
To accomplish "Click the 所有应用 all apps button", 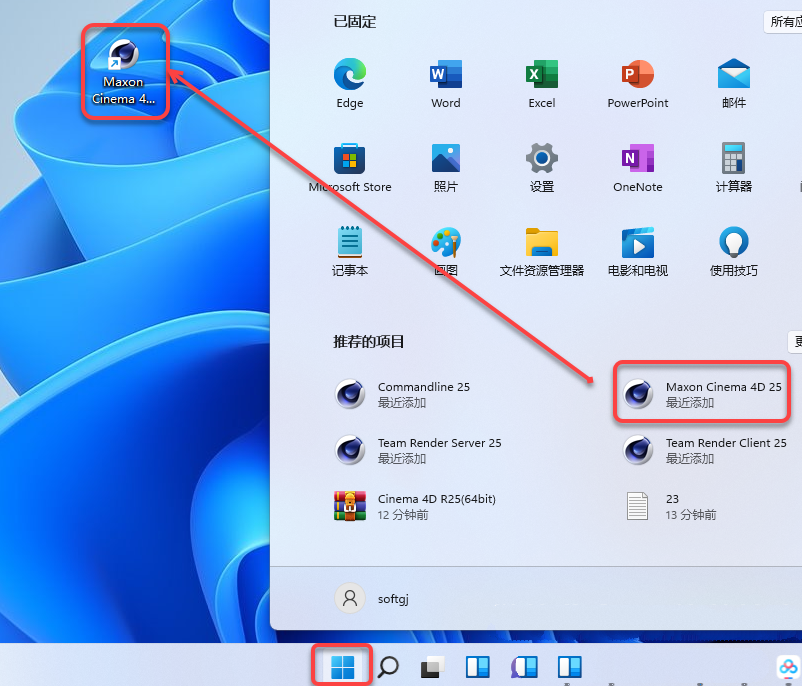I will point(783,22).
